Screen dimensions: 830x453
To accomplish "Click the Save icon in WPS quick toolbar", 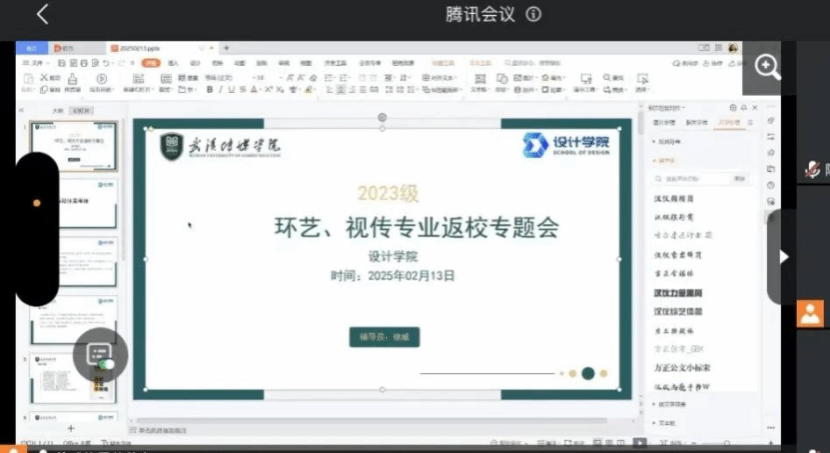I will (x=62, y=63).
